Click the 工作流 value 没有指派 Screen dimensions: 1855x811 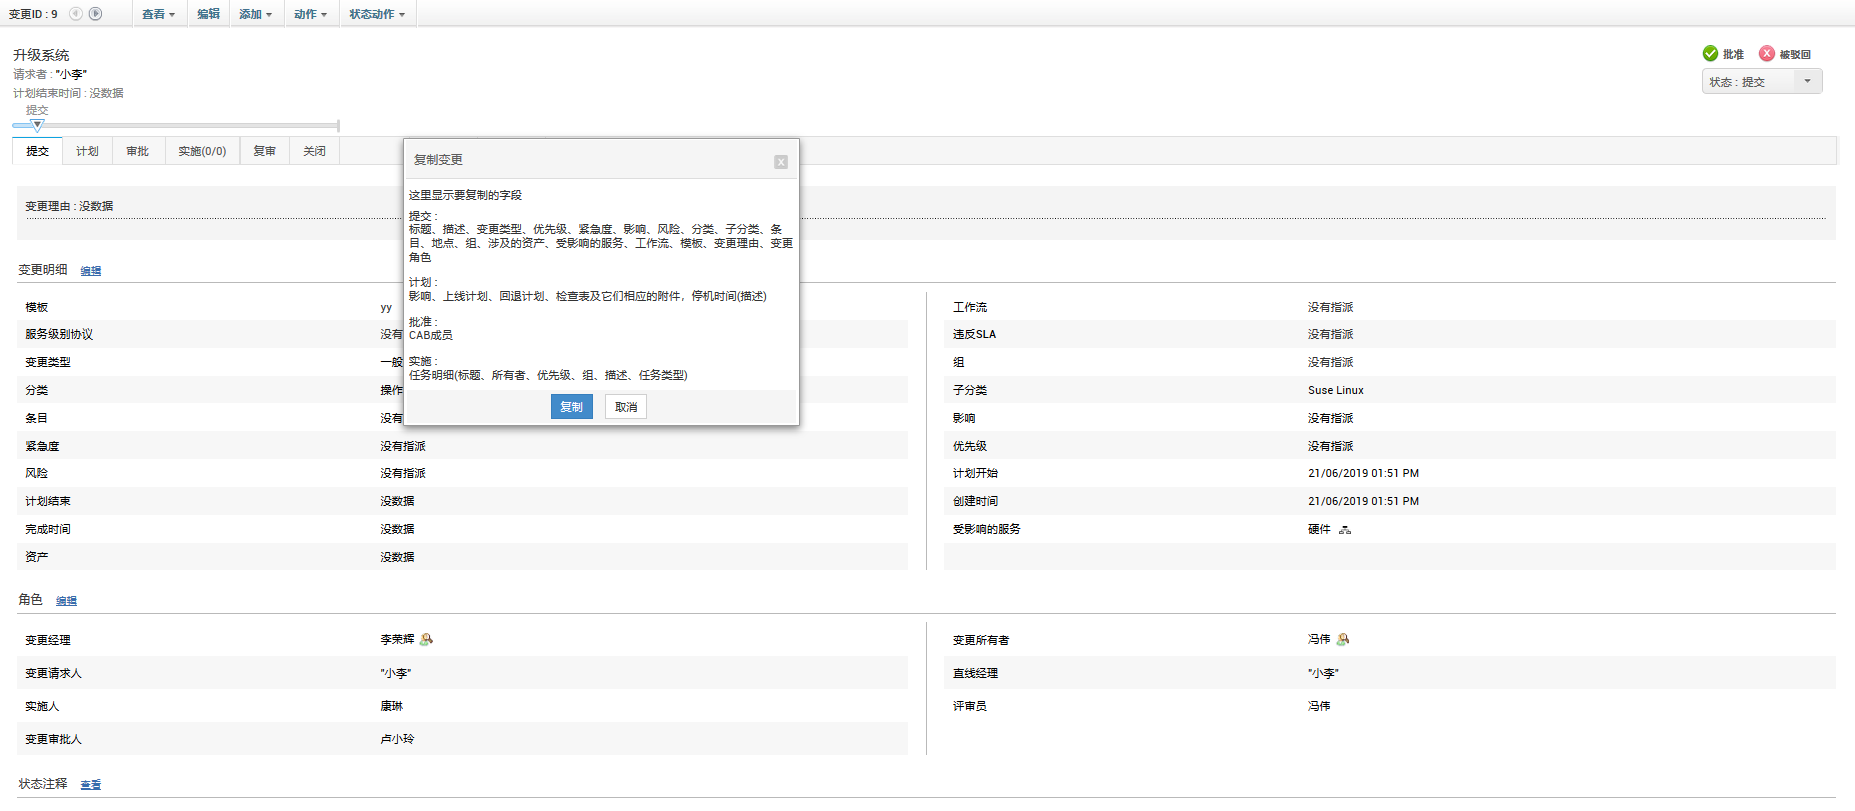[1331, 307]
